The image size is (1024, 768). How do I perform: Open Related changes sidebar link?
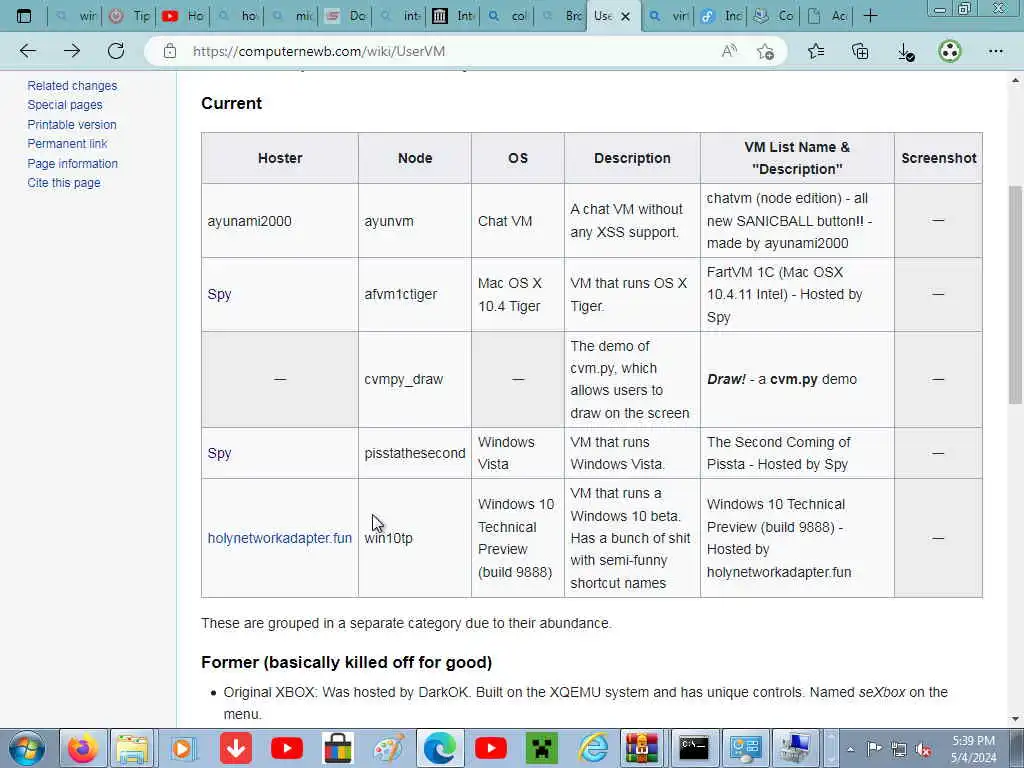coord(72,86)
